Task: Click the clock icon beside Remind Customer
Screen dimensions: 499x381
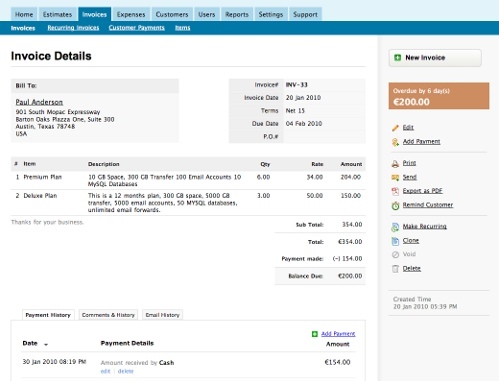Action: coord(395,206)
